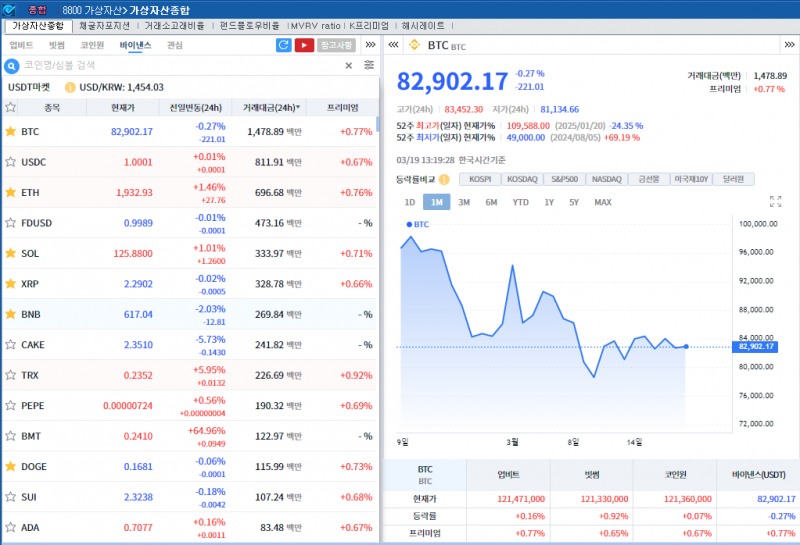Toggle favorite star for BTC
The height and width of the screenshot is (545, 800).
coord(10,132)
